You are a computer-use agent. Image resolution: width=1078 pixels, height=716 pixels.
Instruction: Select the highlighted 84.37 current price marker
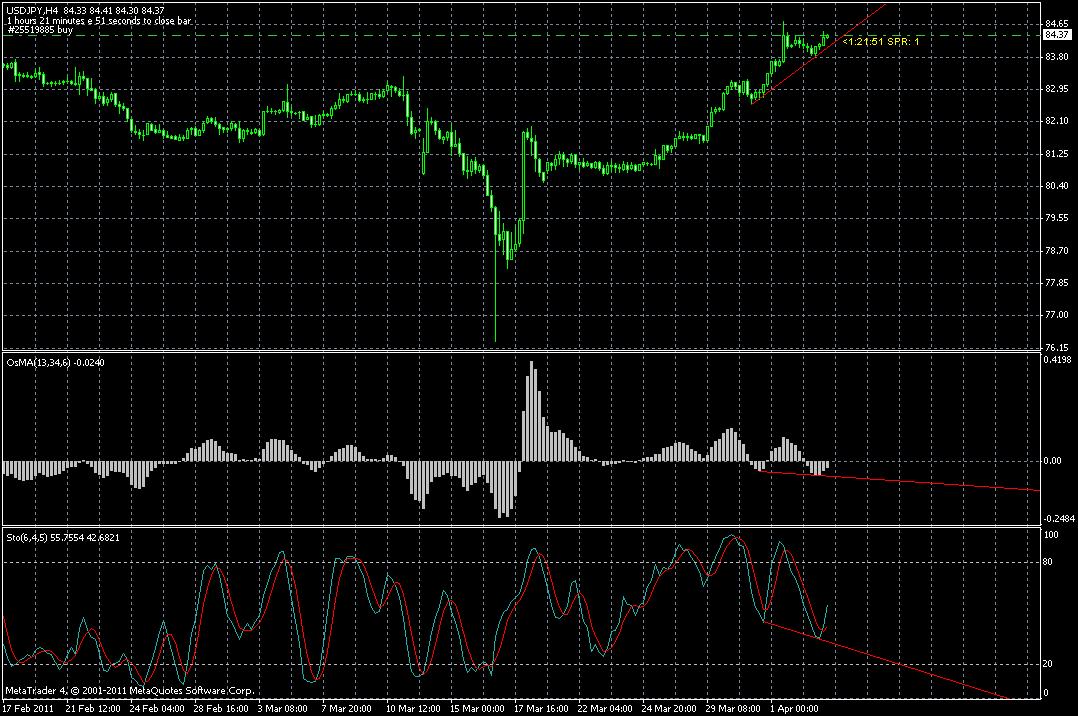coord(1057,35)
